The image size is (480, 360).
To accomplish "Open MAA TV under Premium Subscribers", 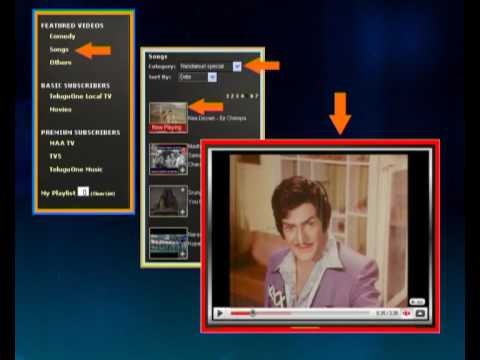I will 62,143.
